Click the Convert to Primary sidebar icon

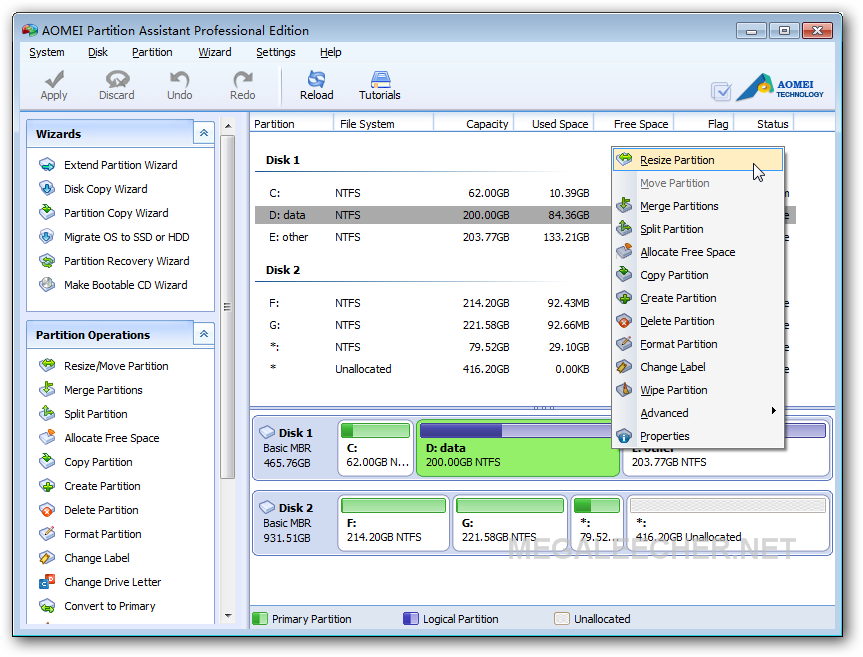47,606
